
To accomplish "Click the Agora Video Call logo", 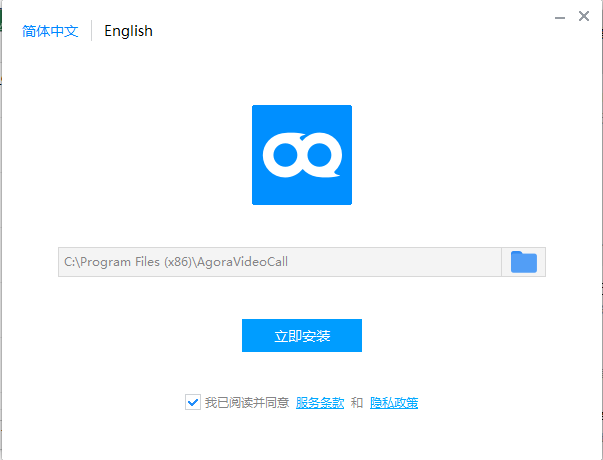I will tap(301, 155).
